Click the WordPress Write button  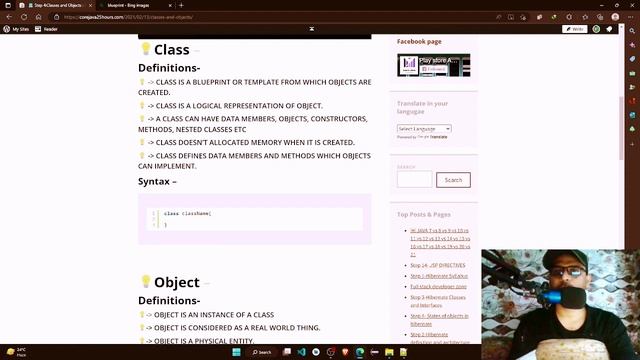[575, 29]
